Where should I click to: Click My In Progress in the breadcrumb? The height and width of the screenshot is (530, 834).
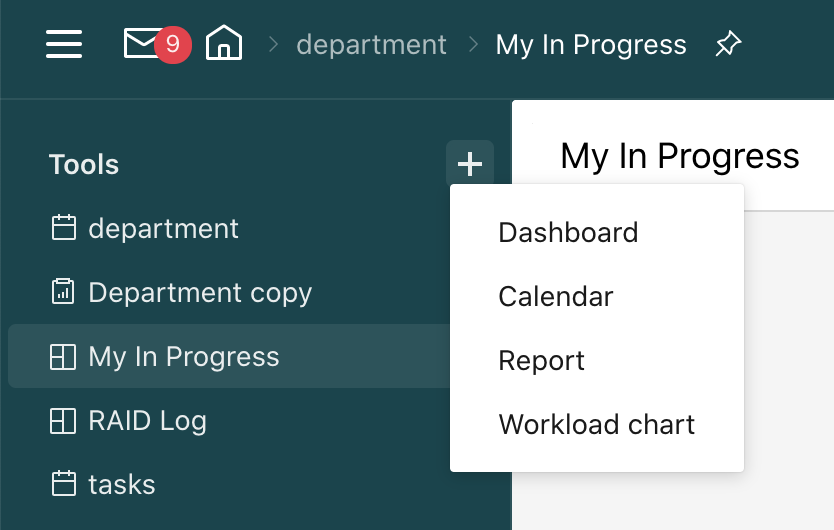tap(591, 45)
